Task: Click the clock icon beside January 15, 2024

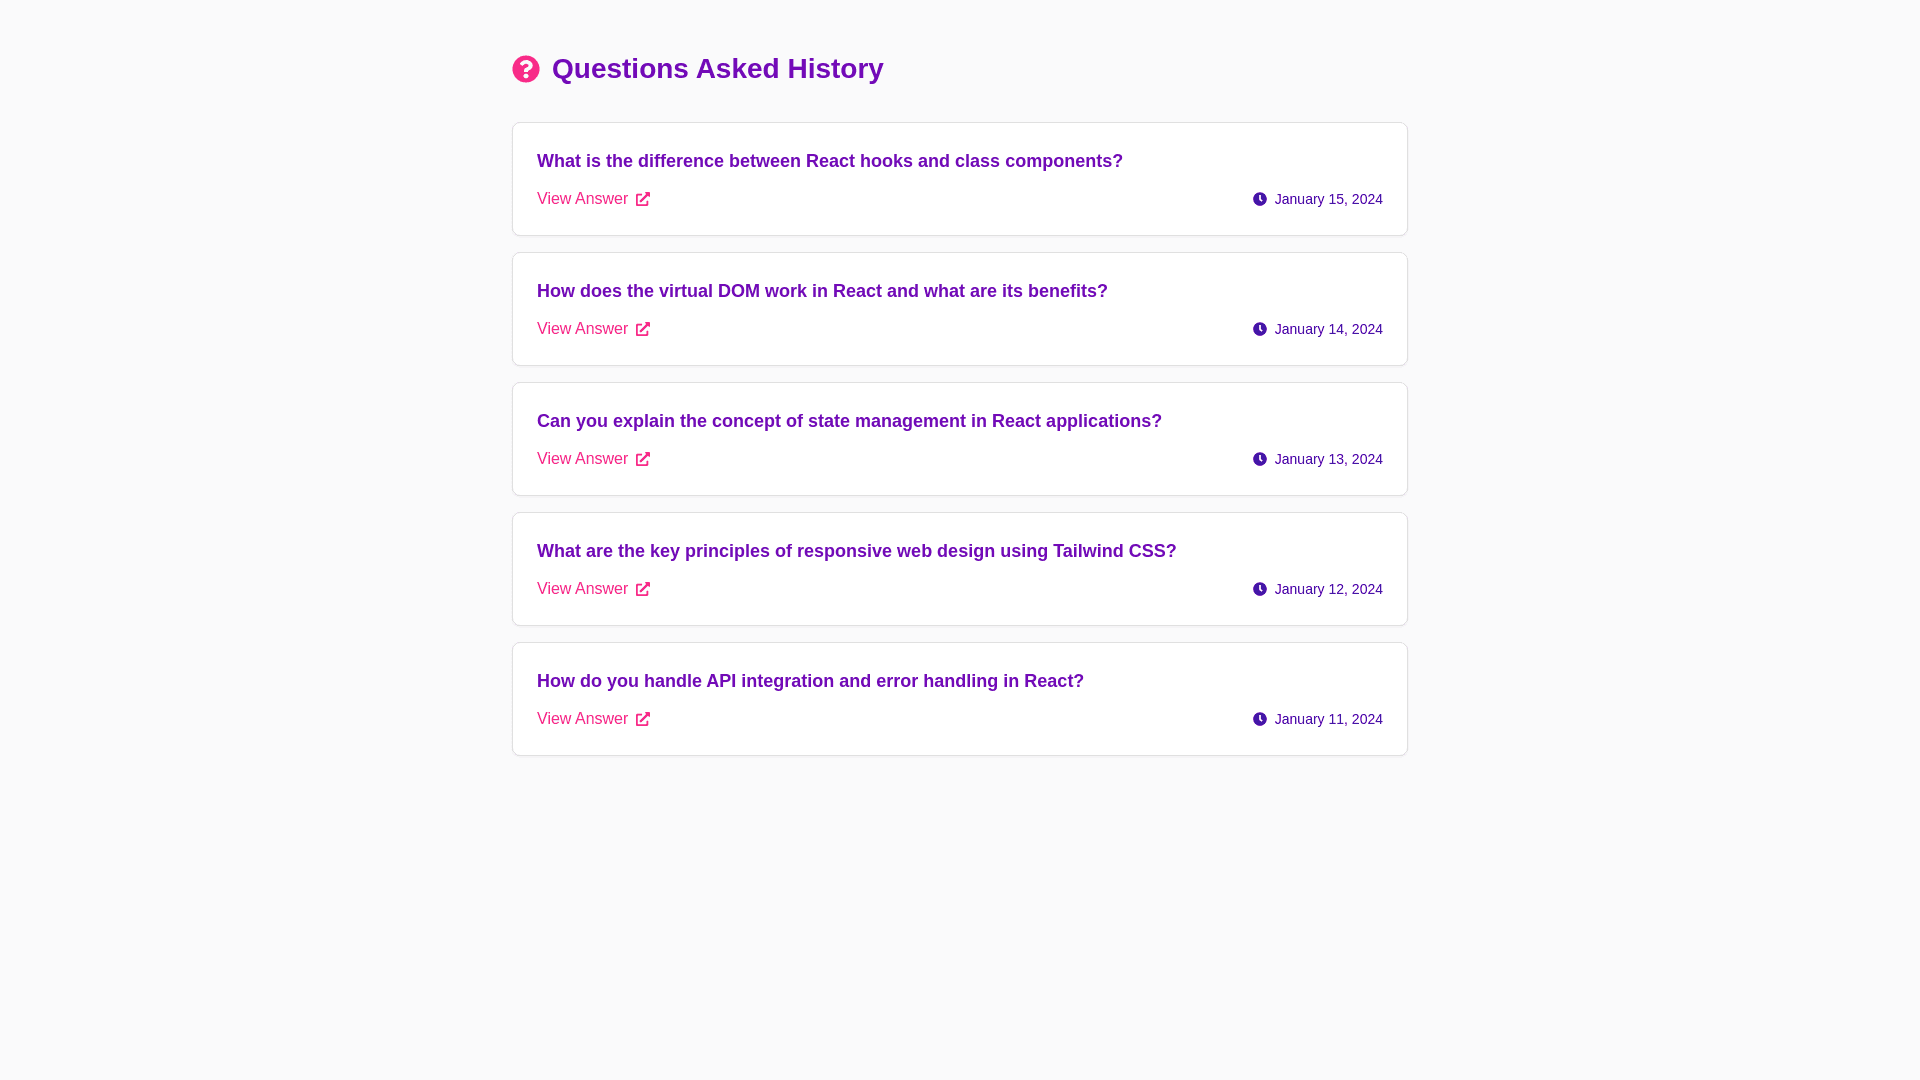Action: tap(1260, 199)
